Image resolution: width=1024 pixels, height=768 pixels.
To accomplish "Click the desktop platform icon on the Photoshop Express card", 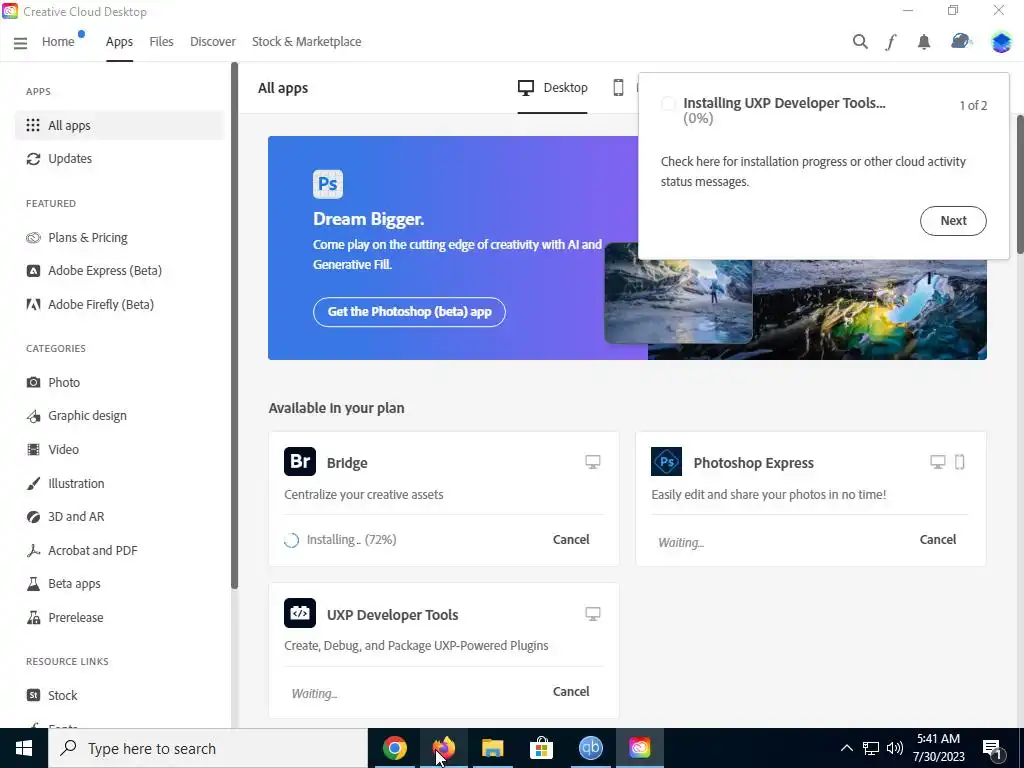I will click(x=937, y=462).
